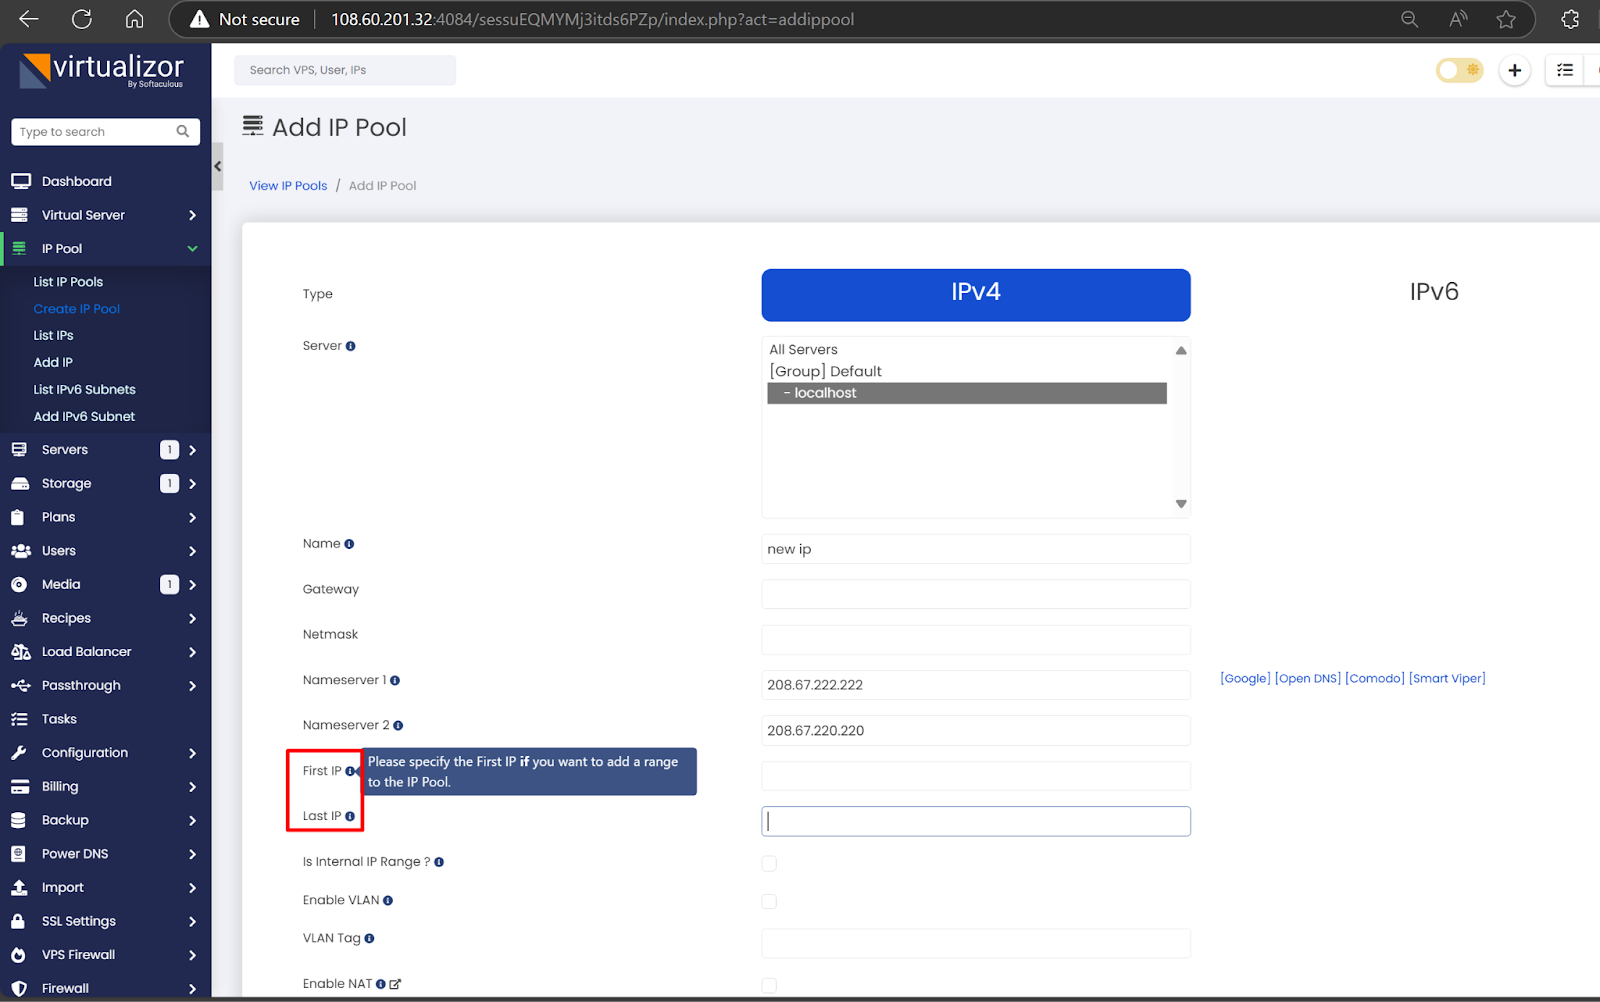
Task: Select the Power DNS icon
Action: click(21, 853)
